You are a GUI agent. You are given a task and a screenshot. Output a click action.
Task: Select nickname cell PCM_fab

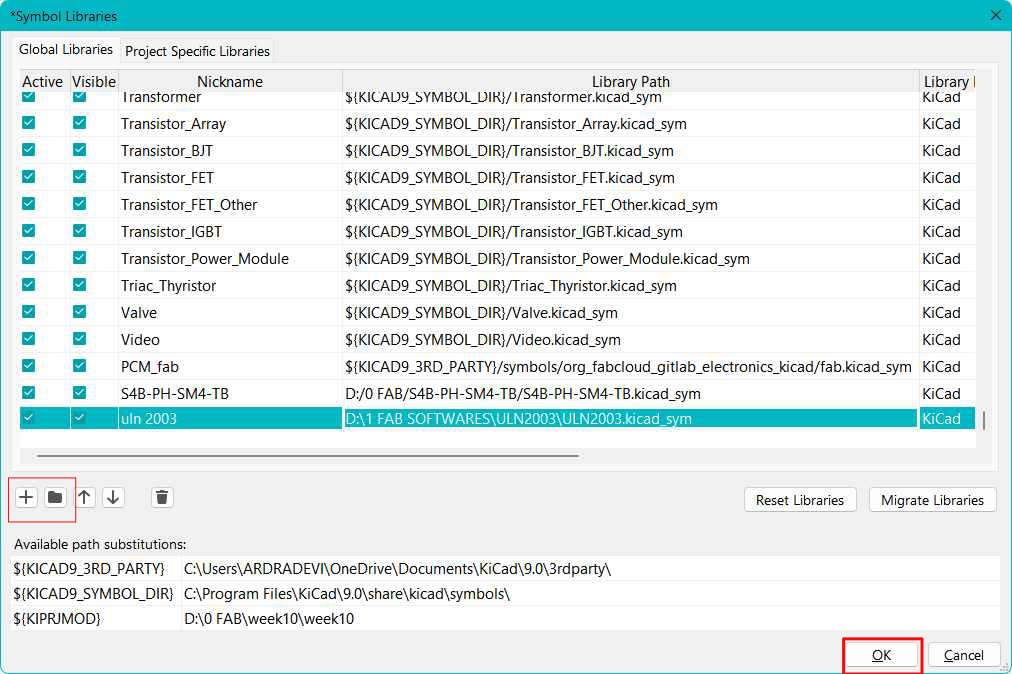click(x=230, y=367)
